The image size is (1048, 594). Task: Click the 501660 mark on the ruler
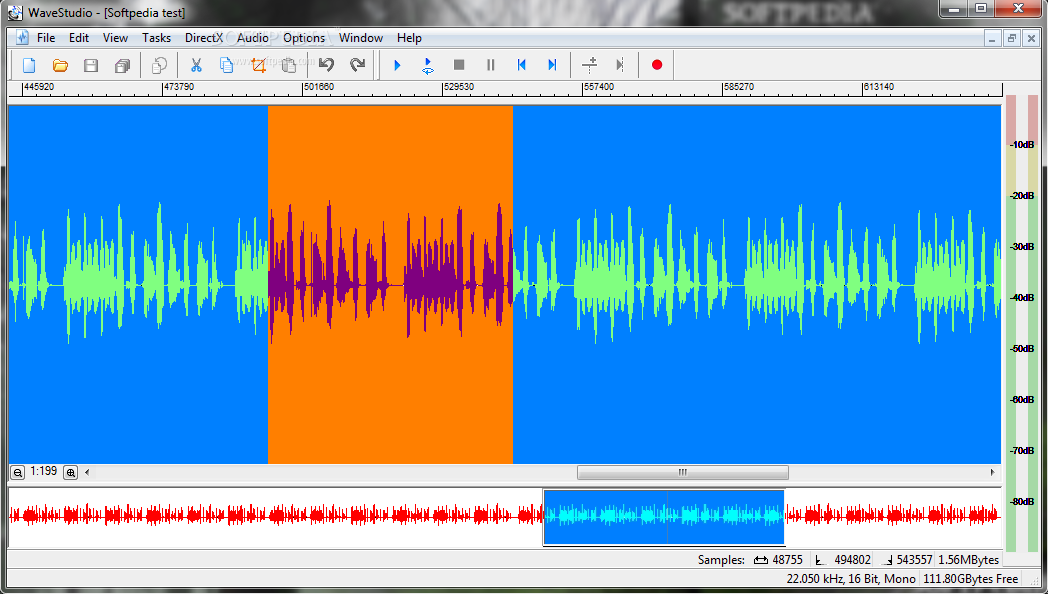click(x=319, y=87)
